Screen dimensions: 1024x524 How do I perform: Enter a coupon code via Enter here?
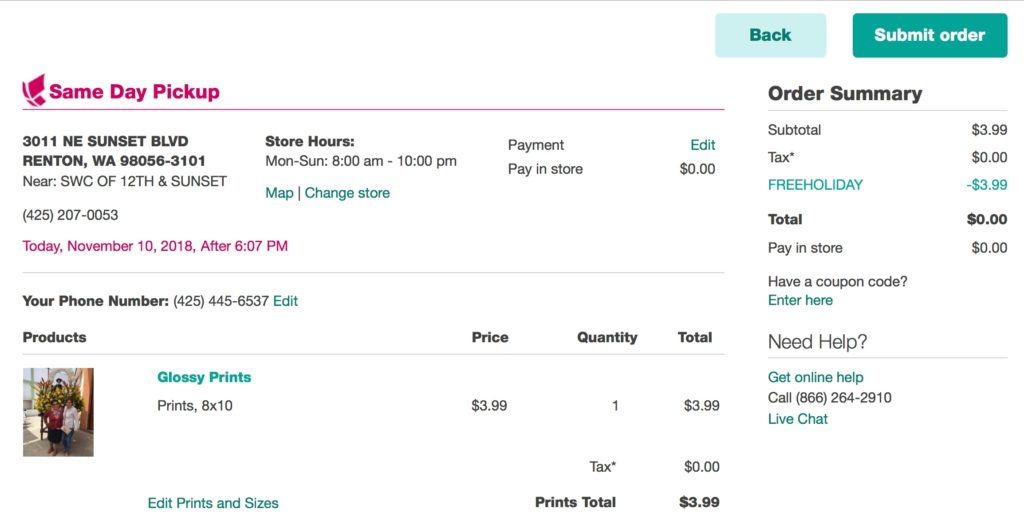point(800,301)
